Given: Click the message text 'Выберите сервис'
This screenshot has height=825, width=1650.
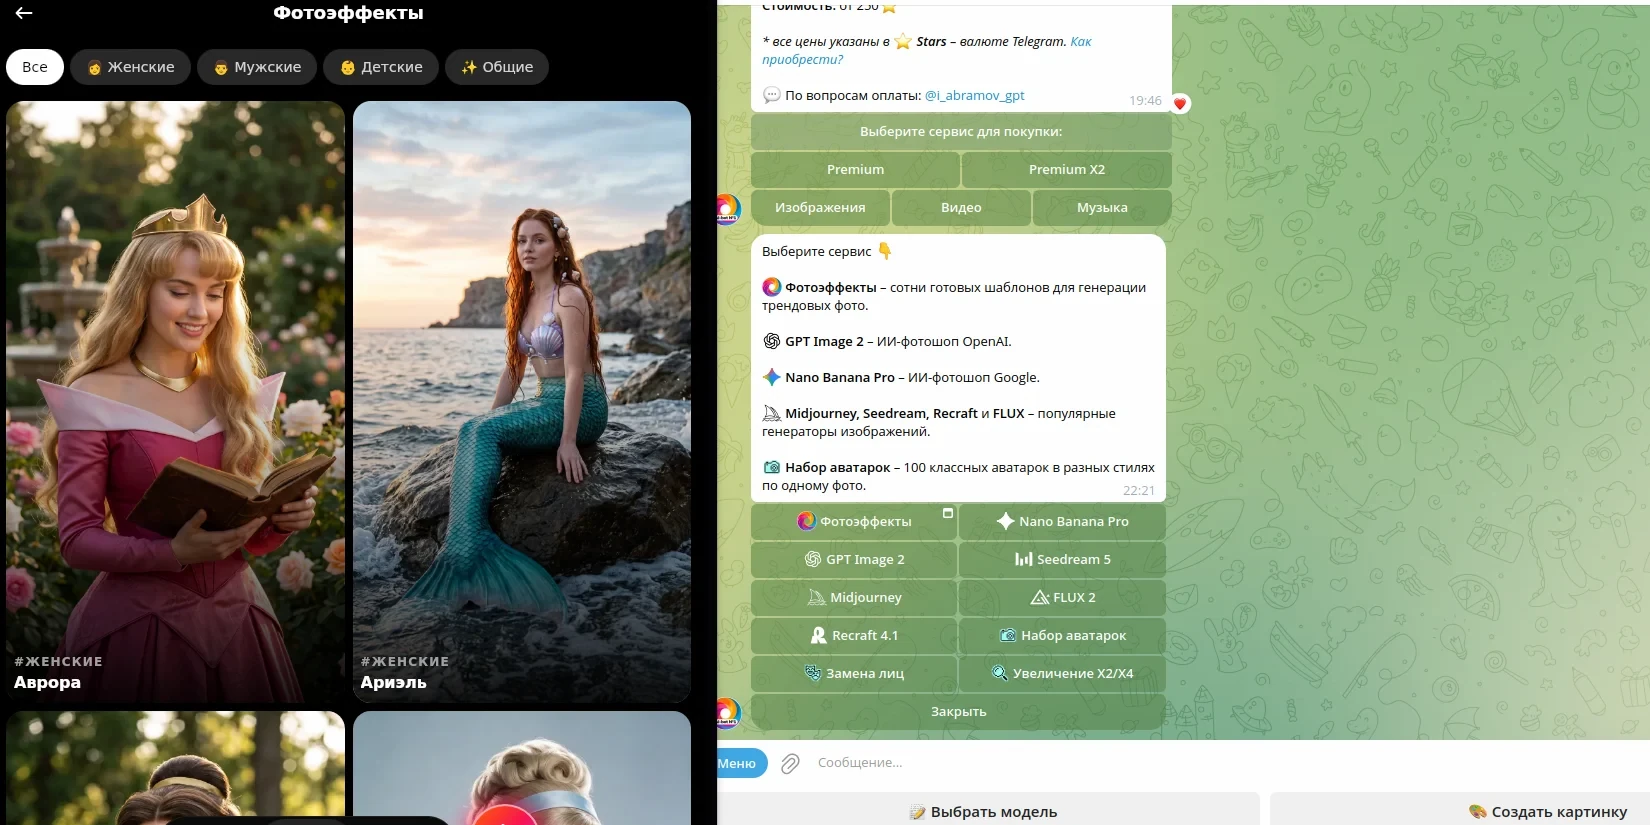Looking at the screenshot, I should (816, 251).
